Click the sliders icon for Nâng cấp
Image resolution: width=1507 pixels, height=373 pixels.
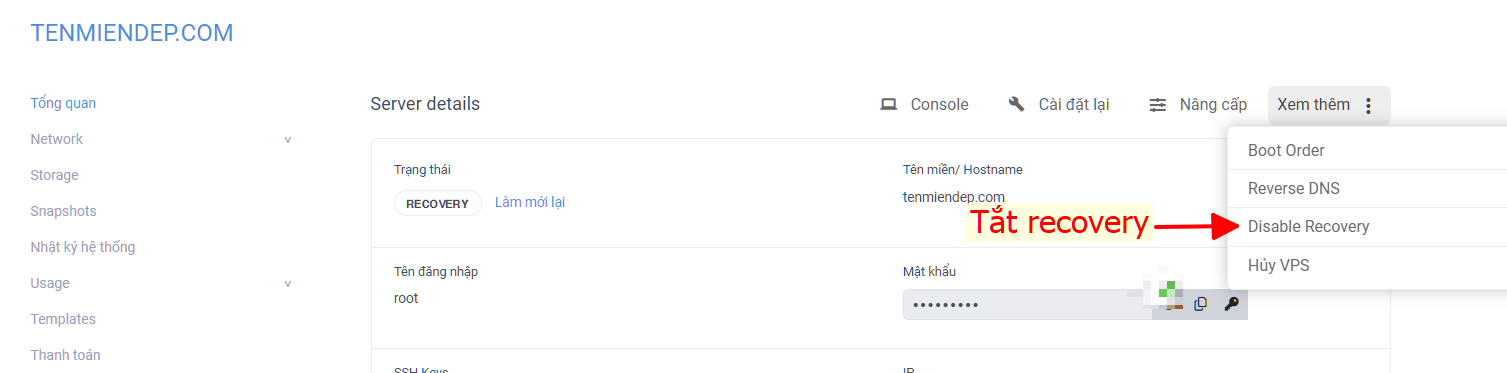click(1158, 105)
